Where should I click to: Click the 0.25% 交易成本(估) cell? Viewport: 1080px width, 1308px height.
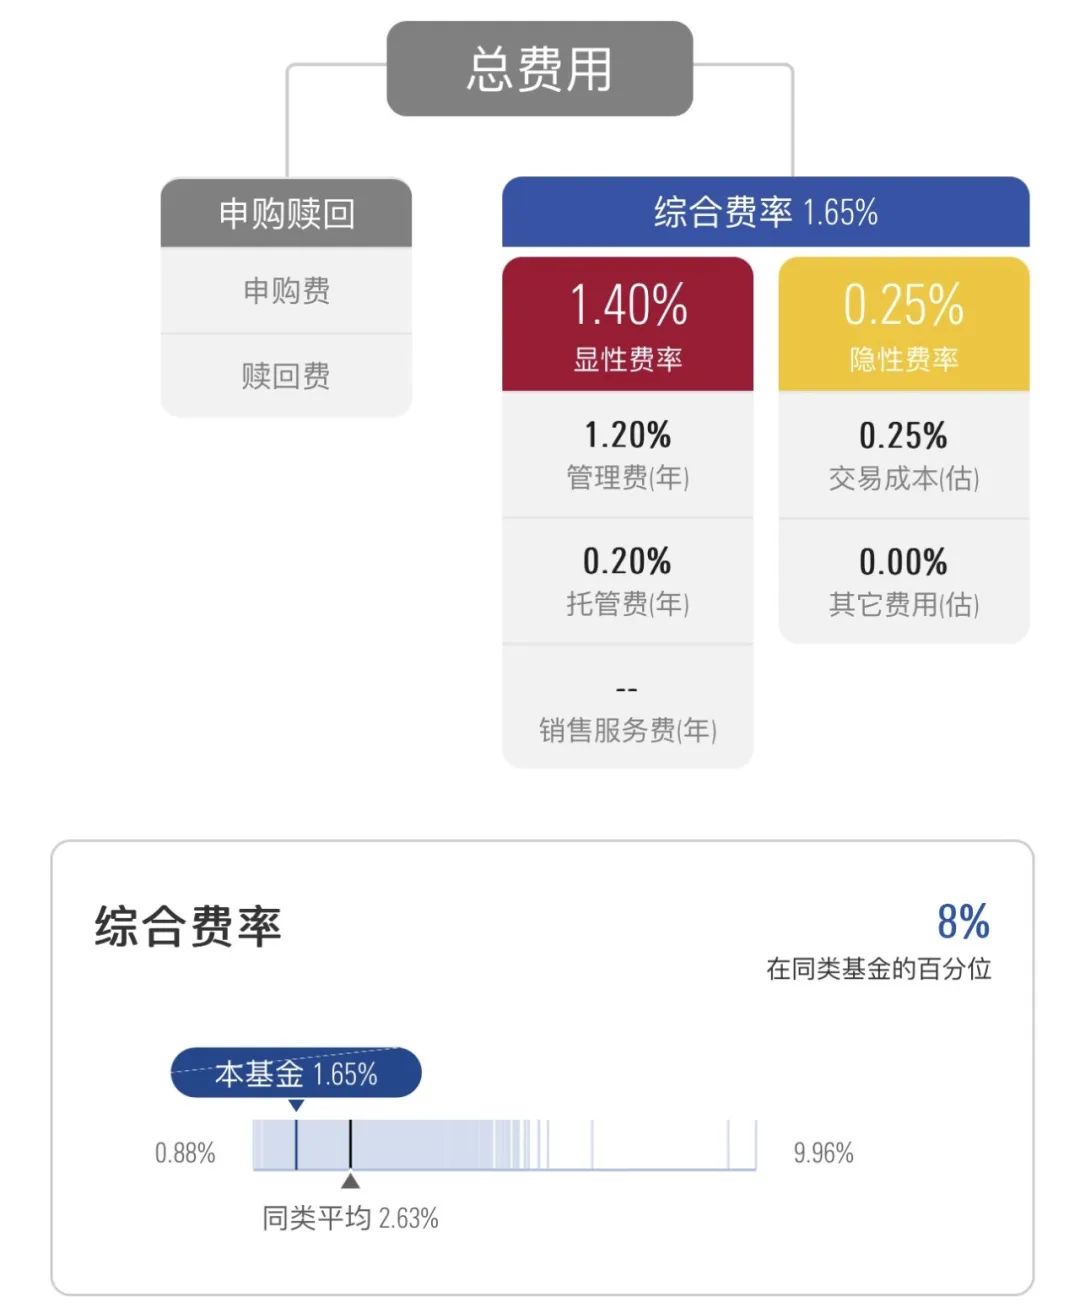904,455
